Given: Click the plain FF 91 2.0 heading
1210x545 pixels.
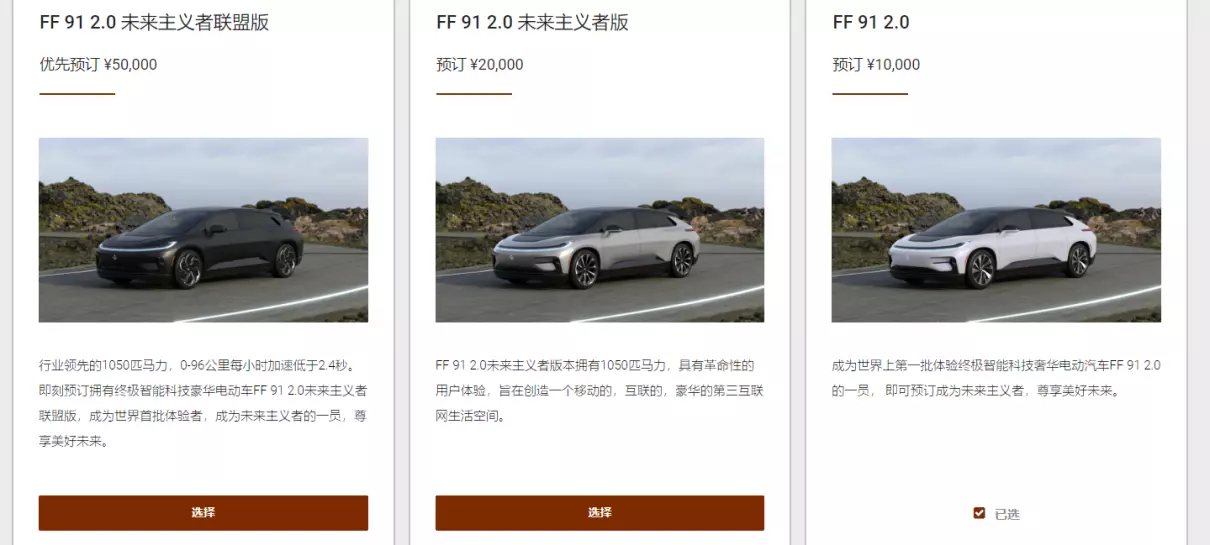Looking at the screenshot, I should click(x=871, y=22).
